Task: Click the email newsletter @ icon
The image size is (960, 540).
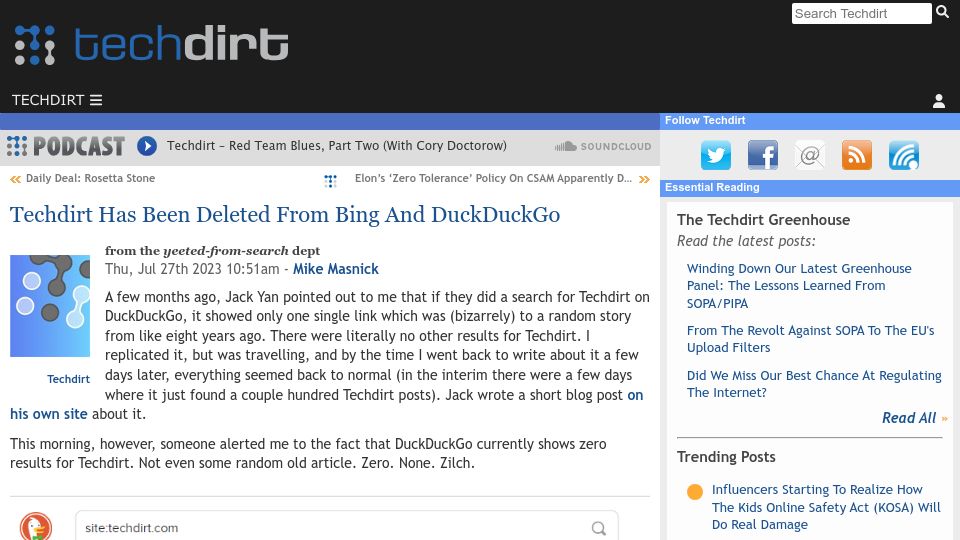Action: coord(809,155)
